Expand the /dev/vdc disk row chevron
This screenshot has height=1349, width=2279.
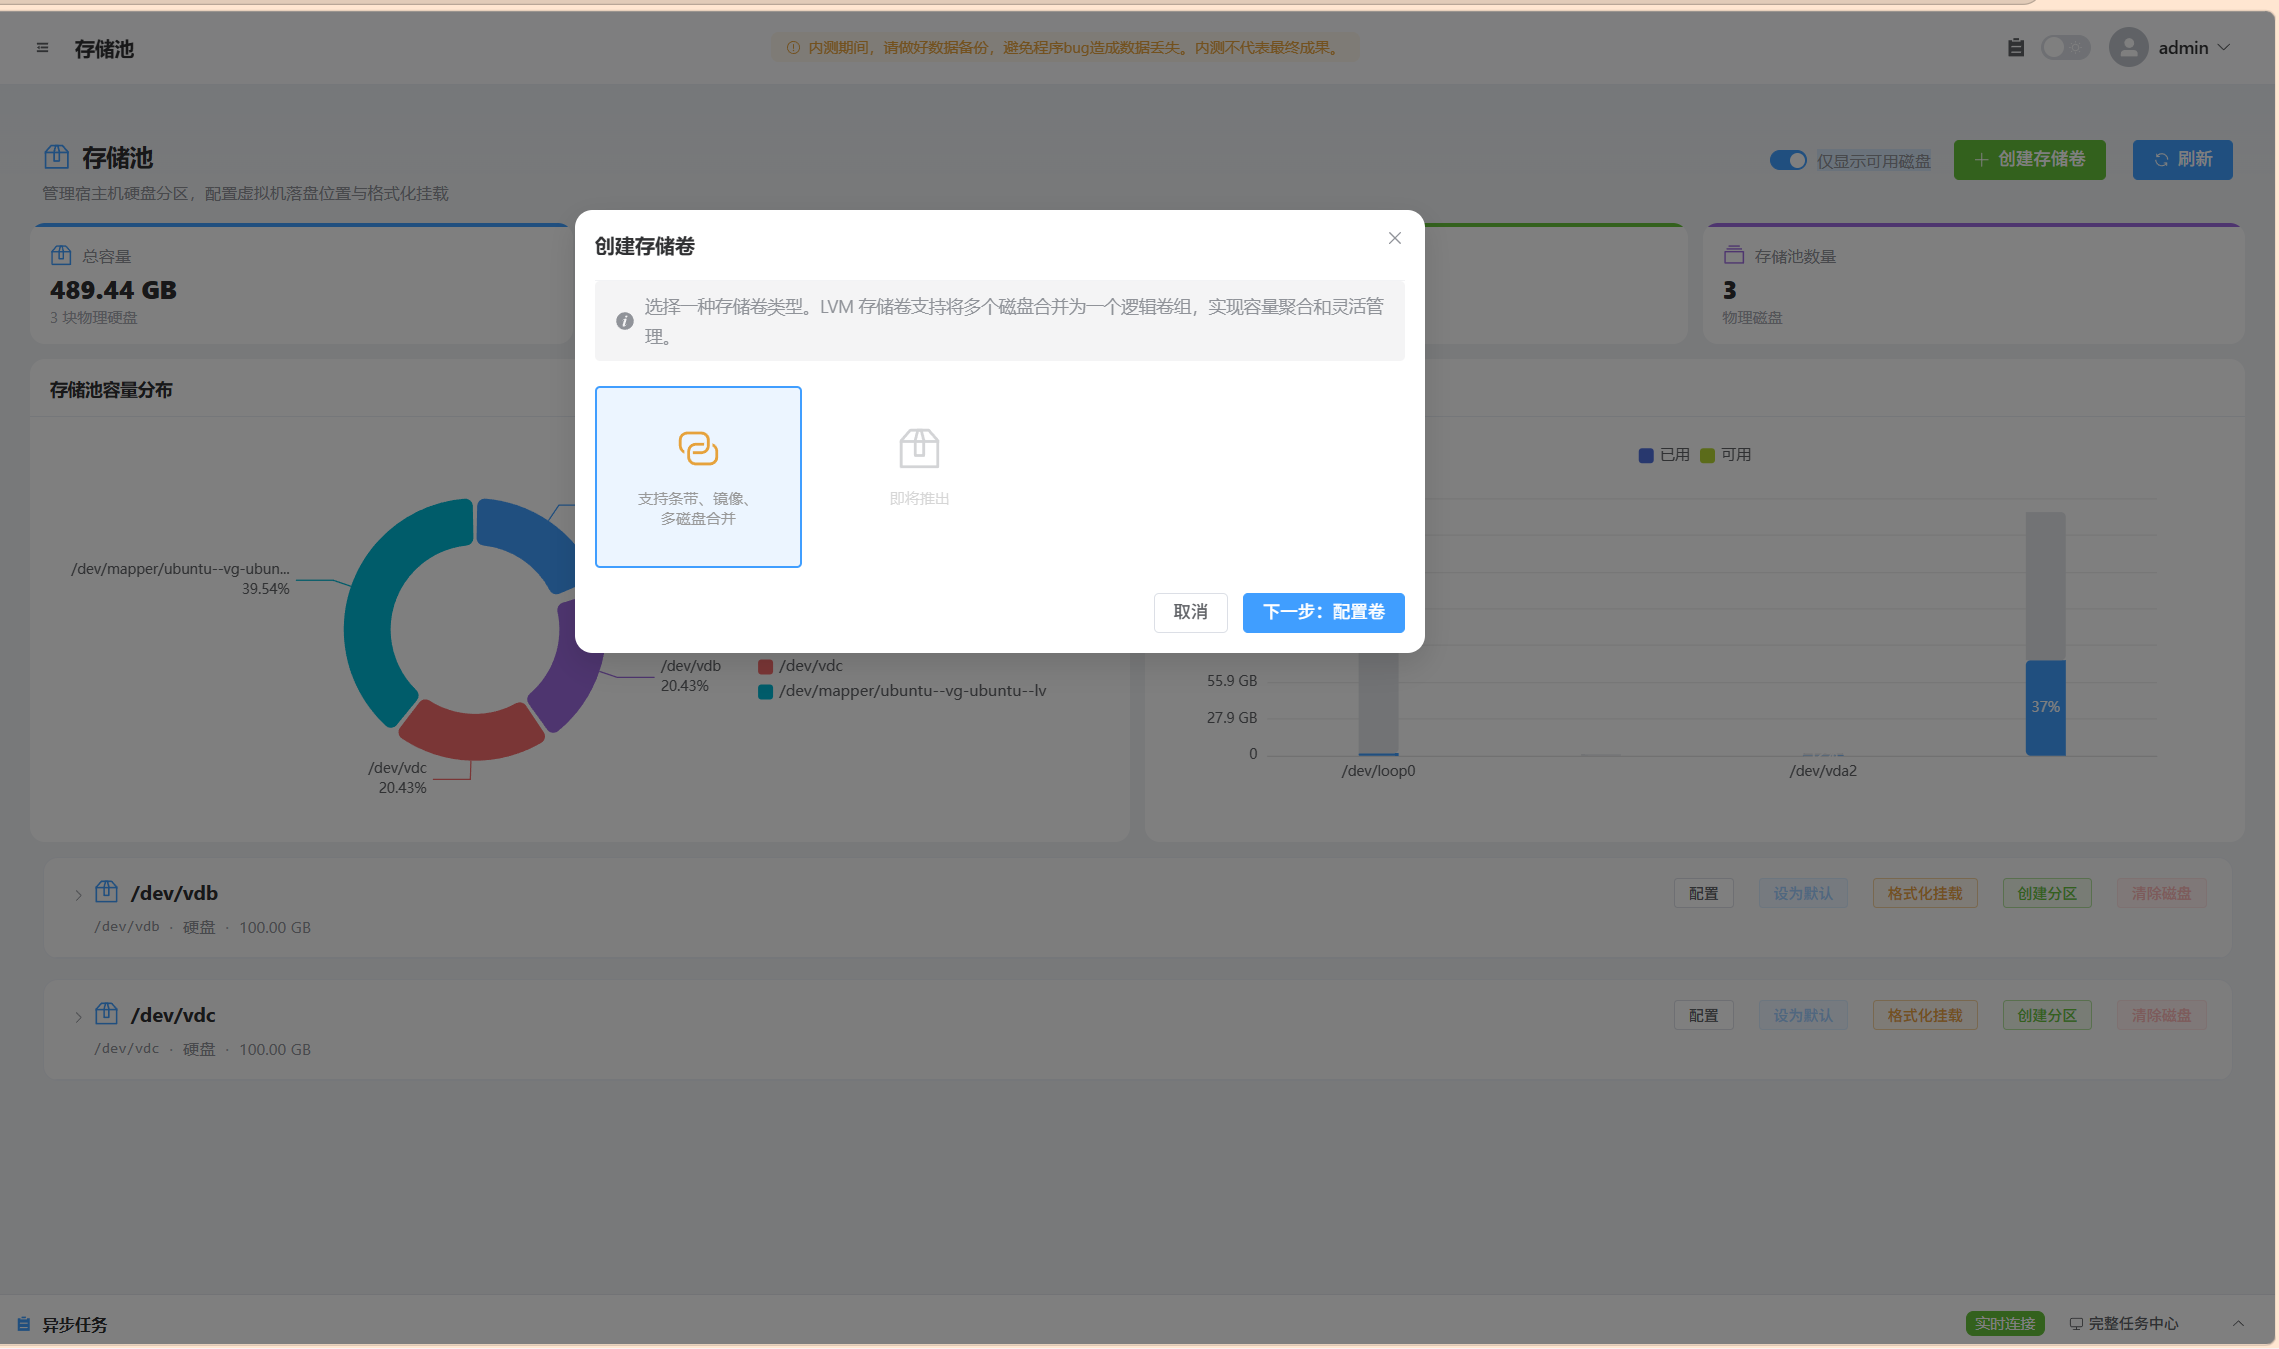tap(78, 1017)
